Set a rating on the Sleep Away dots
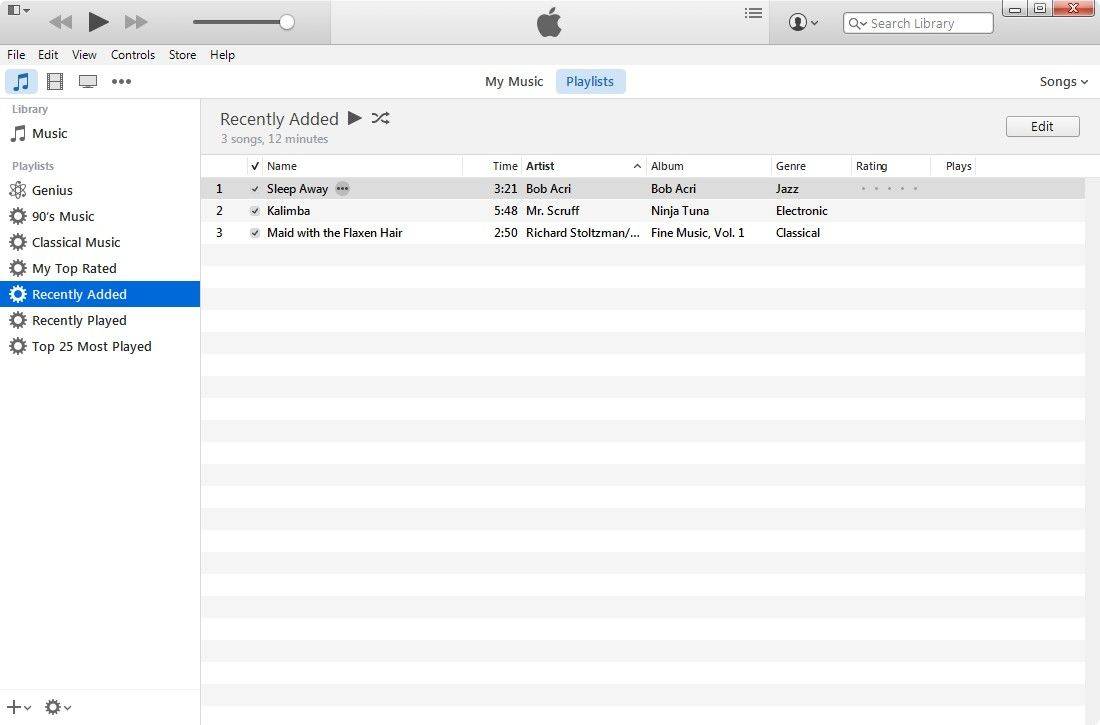The width and height of the screenshot is (1100, 725). tap(889, 189)
